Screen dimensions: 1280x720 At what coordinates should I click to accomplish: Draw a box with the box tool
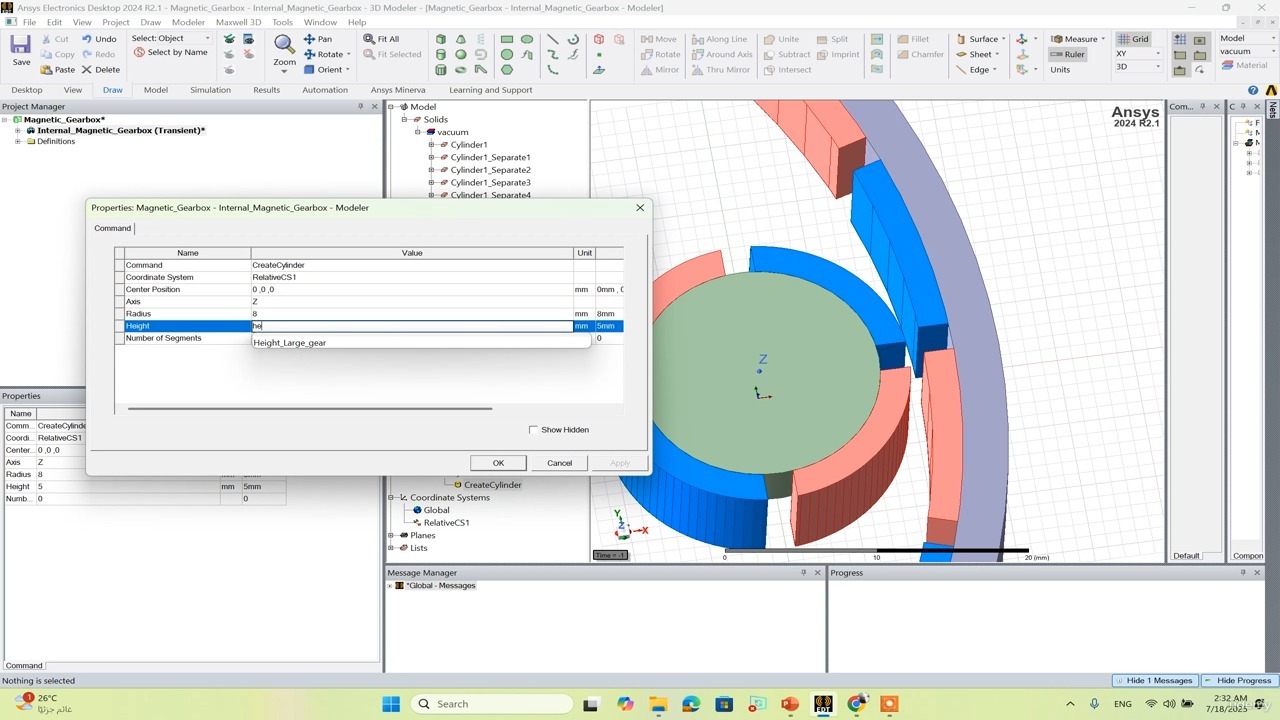pos(441,39)
